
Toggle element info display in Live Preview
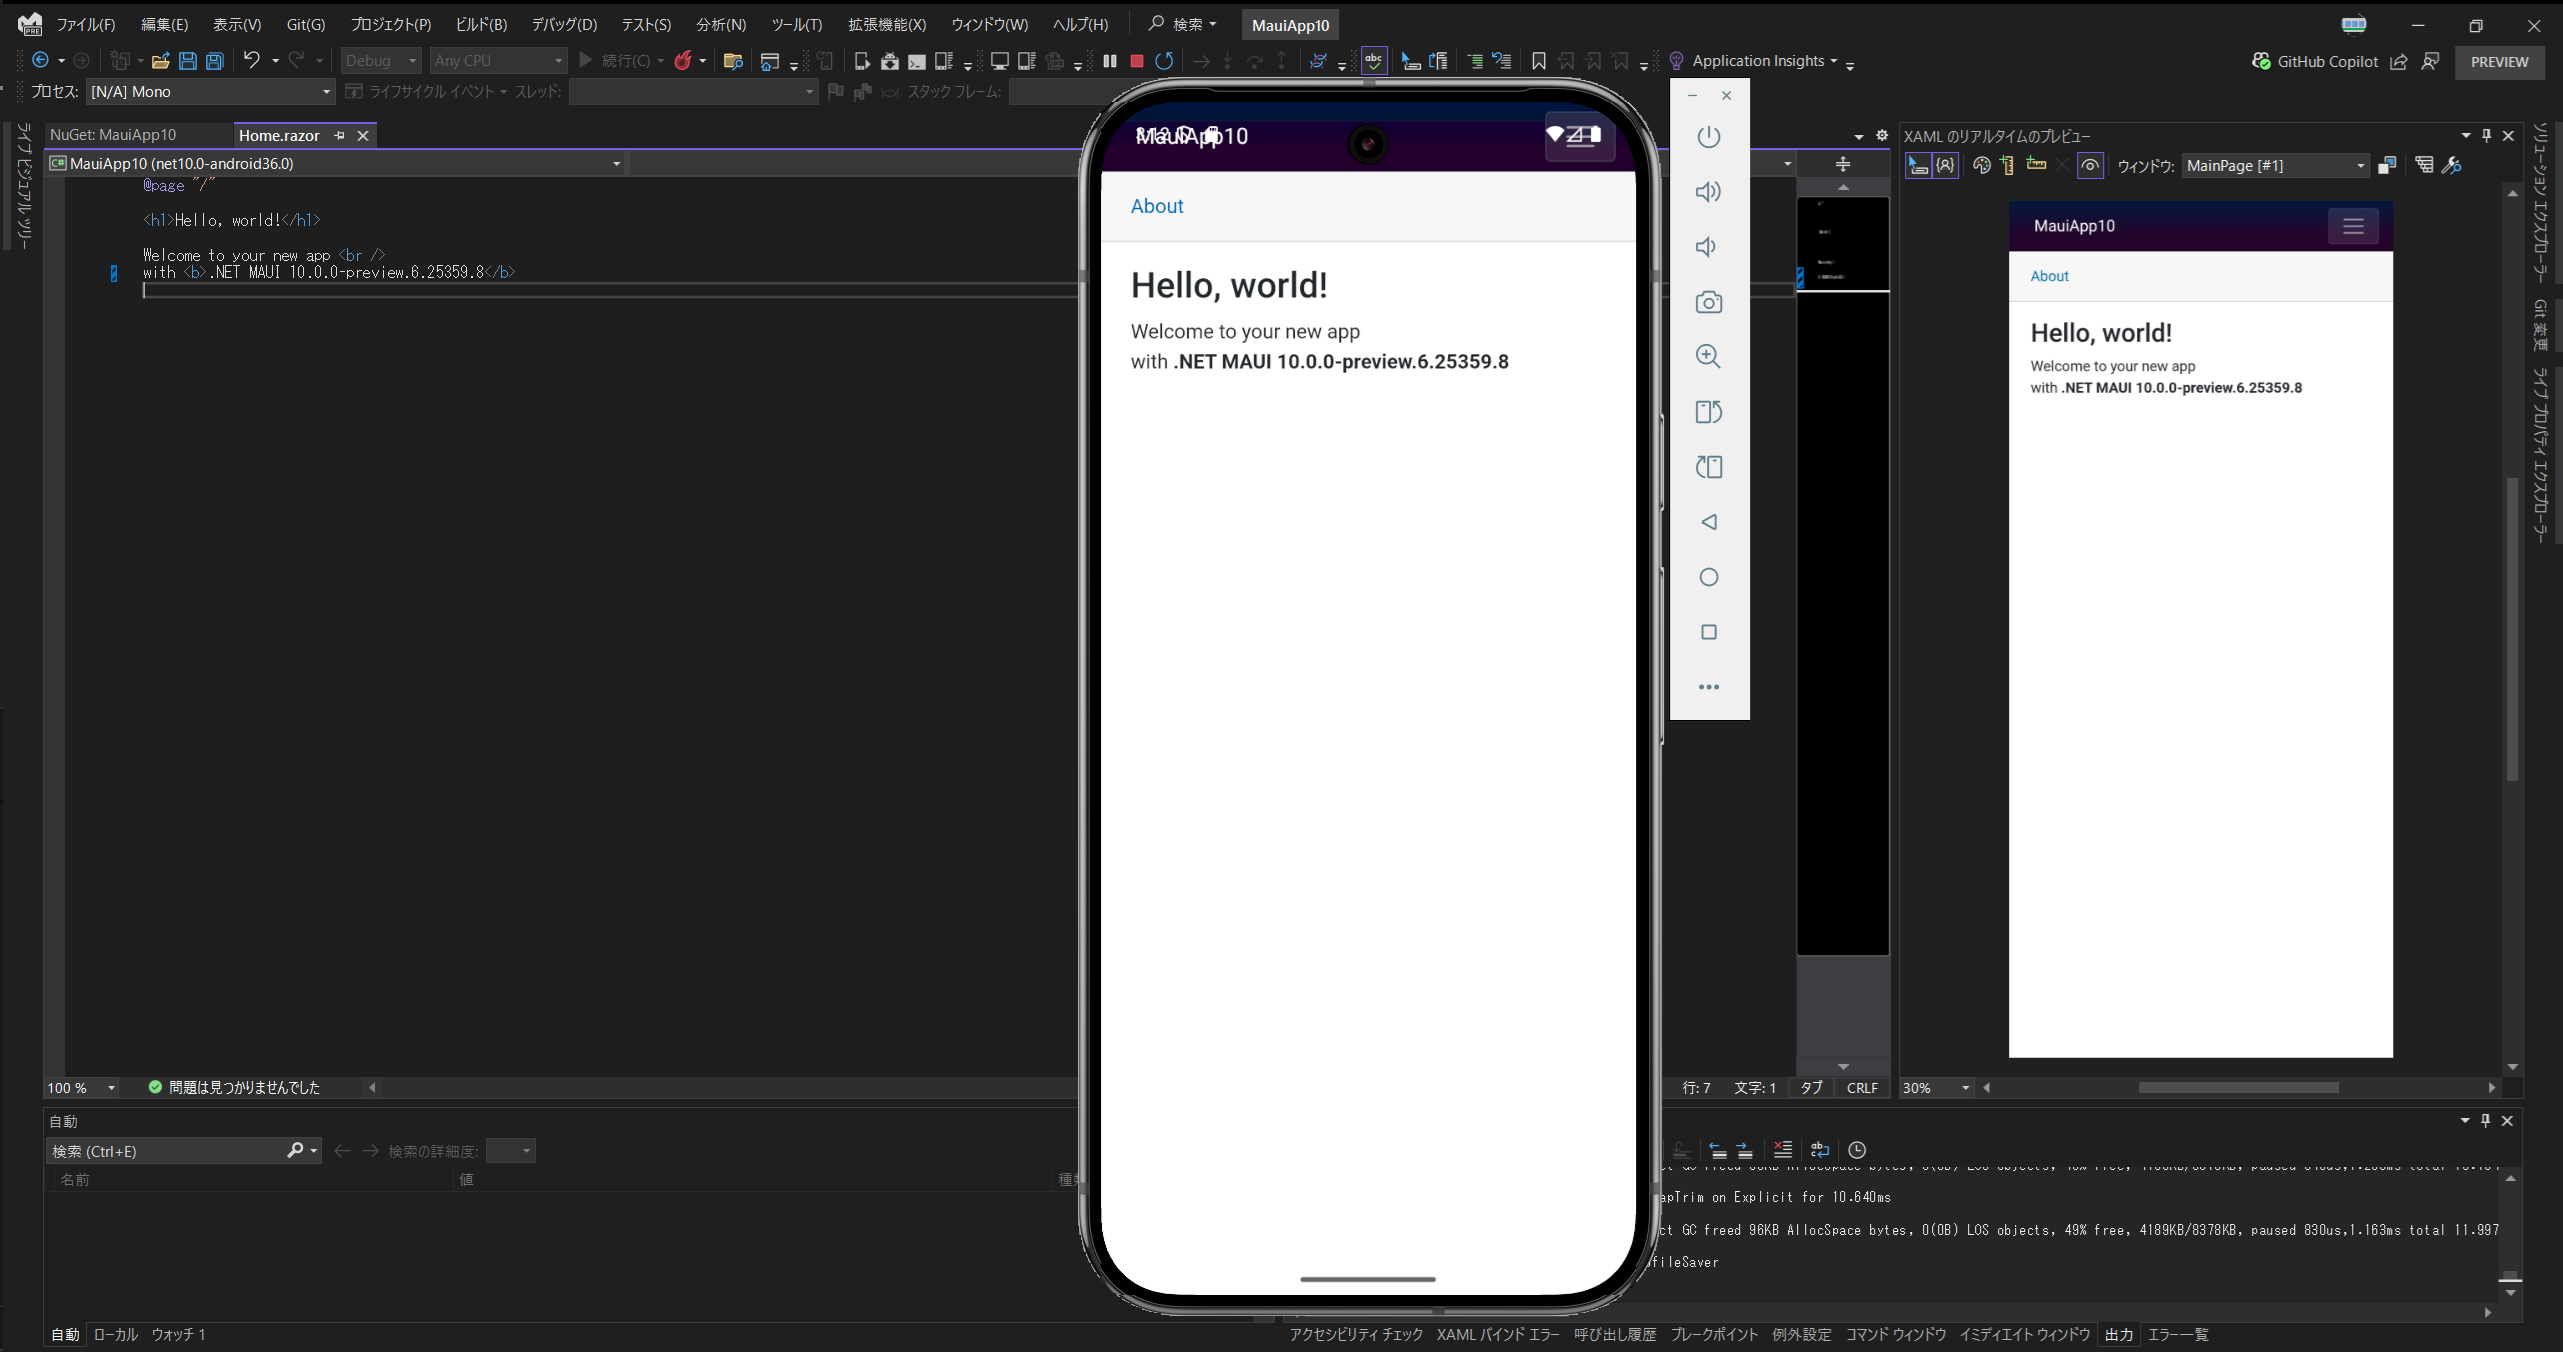click(x=1945, y=166)
